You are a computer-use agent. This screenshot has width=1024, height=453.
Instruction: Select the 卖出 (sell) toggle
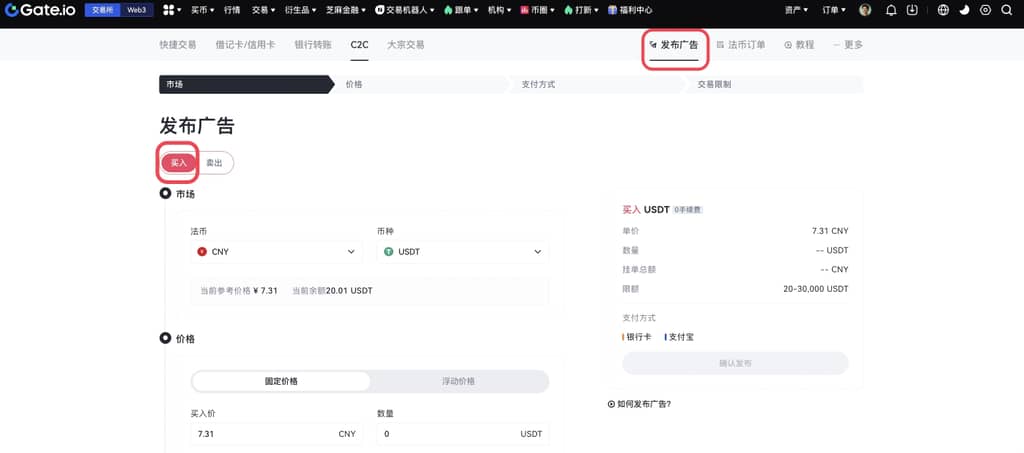point(215,162)
